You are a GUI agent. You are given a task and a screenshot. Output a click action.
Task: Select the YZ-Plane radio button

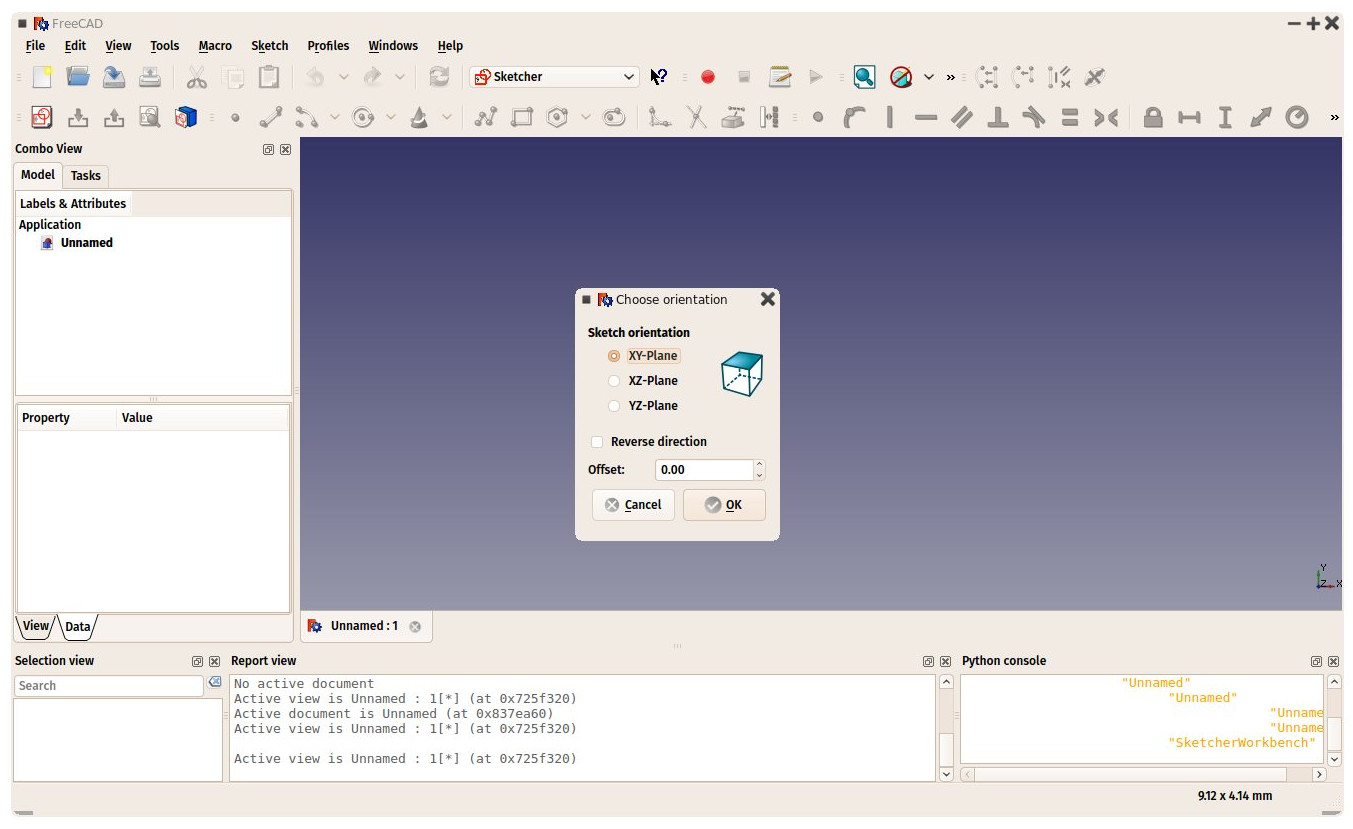click(614, 406)
